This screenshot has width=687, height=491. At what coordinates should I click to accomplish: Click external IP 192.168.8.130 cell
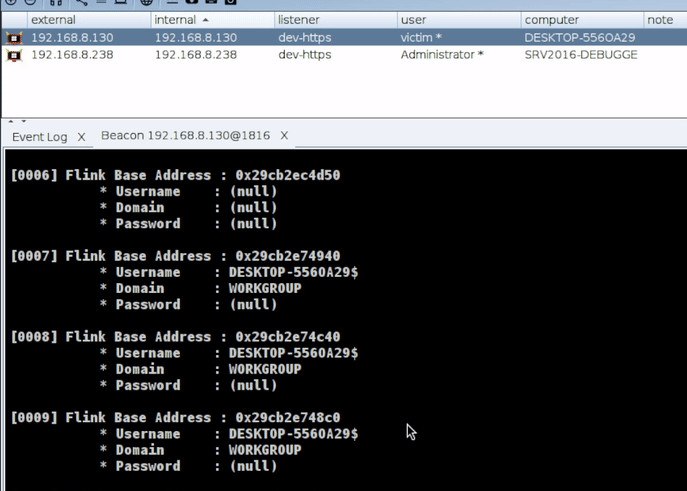pyautogui.click(x=72, y=38)
